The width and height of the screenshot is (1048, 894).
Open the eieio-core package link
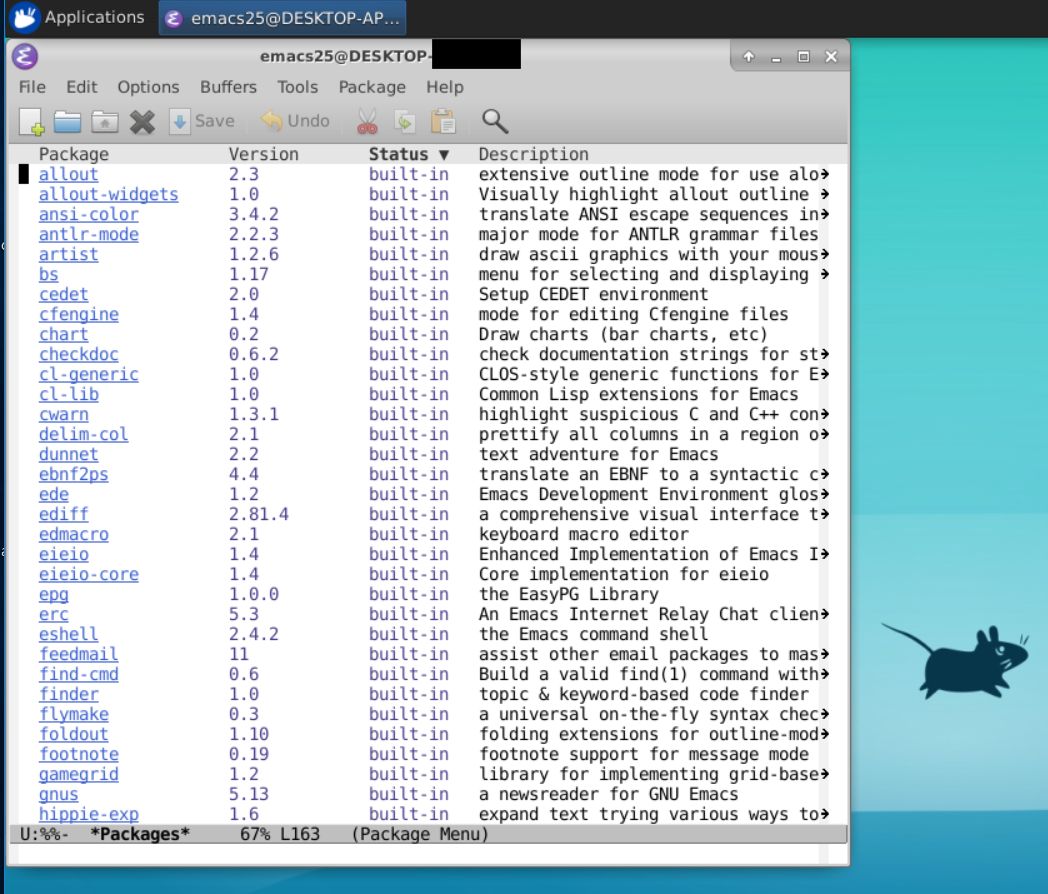click(x=88, y=575)
